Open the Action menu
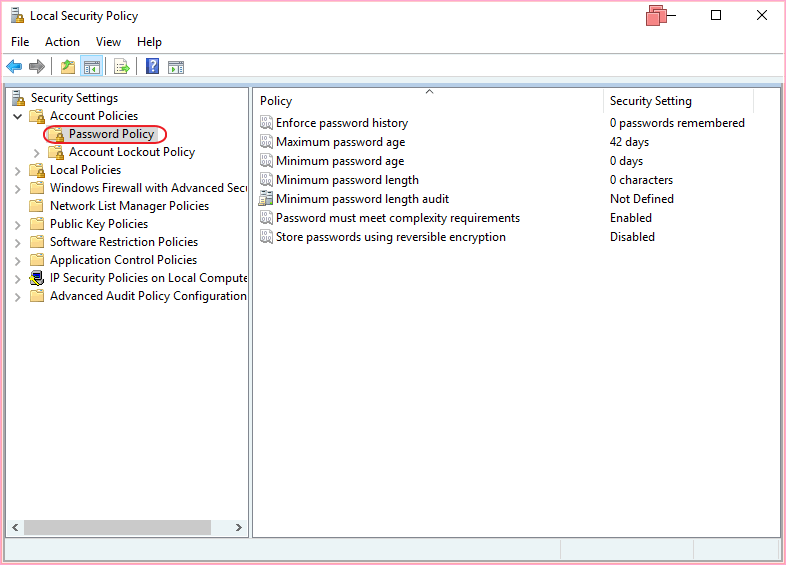786x565 pixels. [x=62, y=42]
